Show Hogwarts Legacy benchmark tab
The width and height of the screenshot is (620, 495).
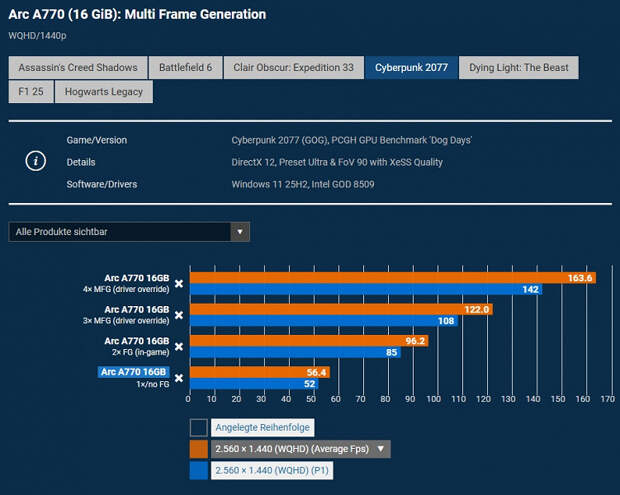coord(105,92)
